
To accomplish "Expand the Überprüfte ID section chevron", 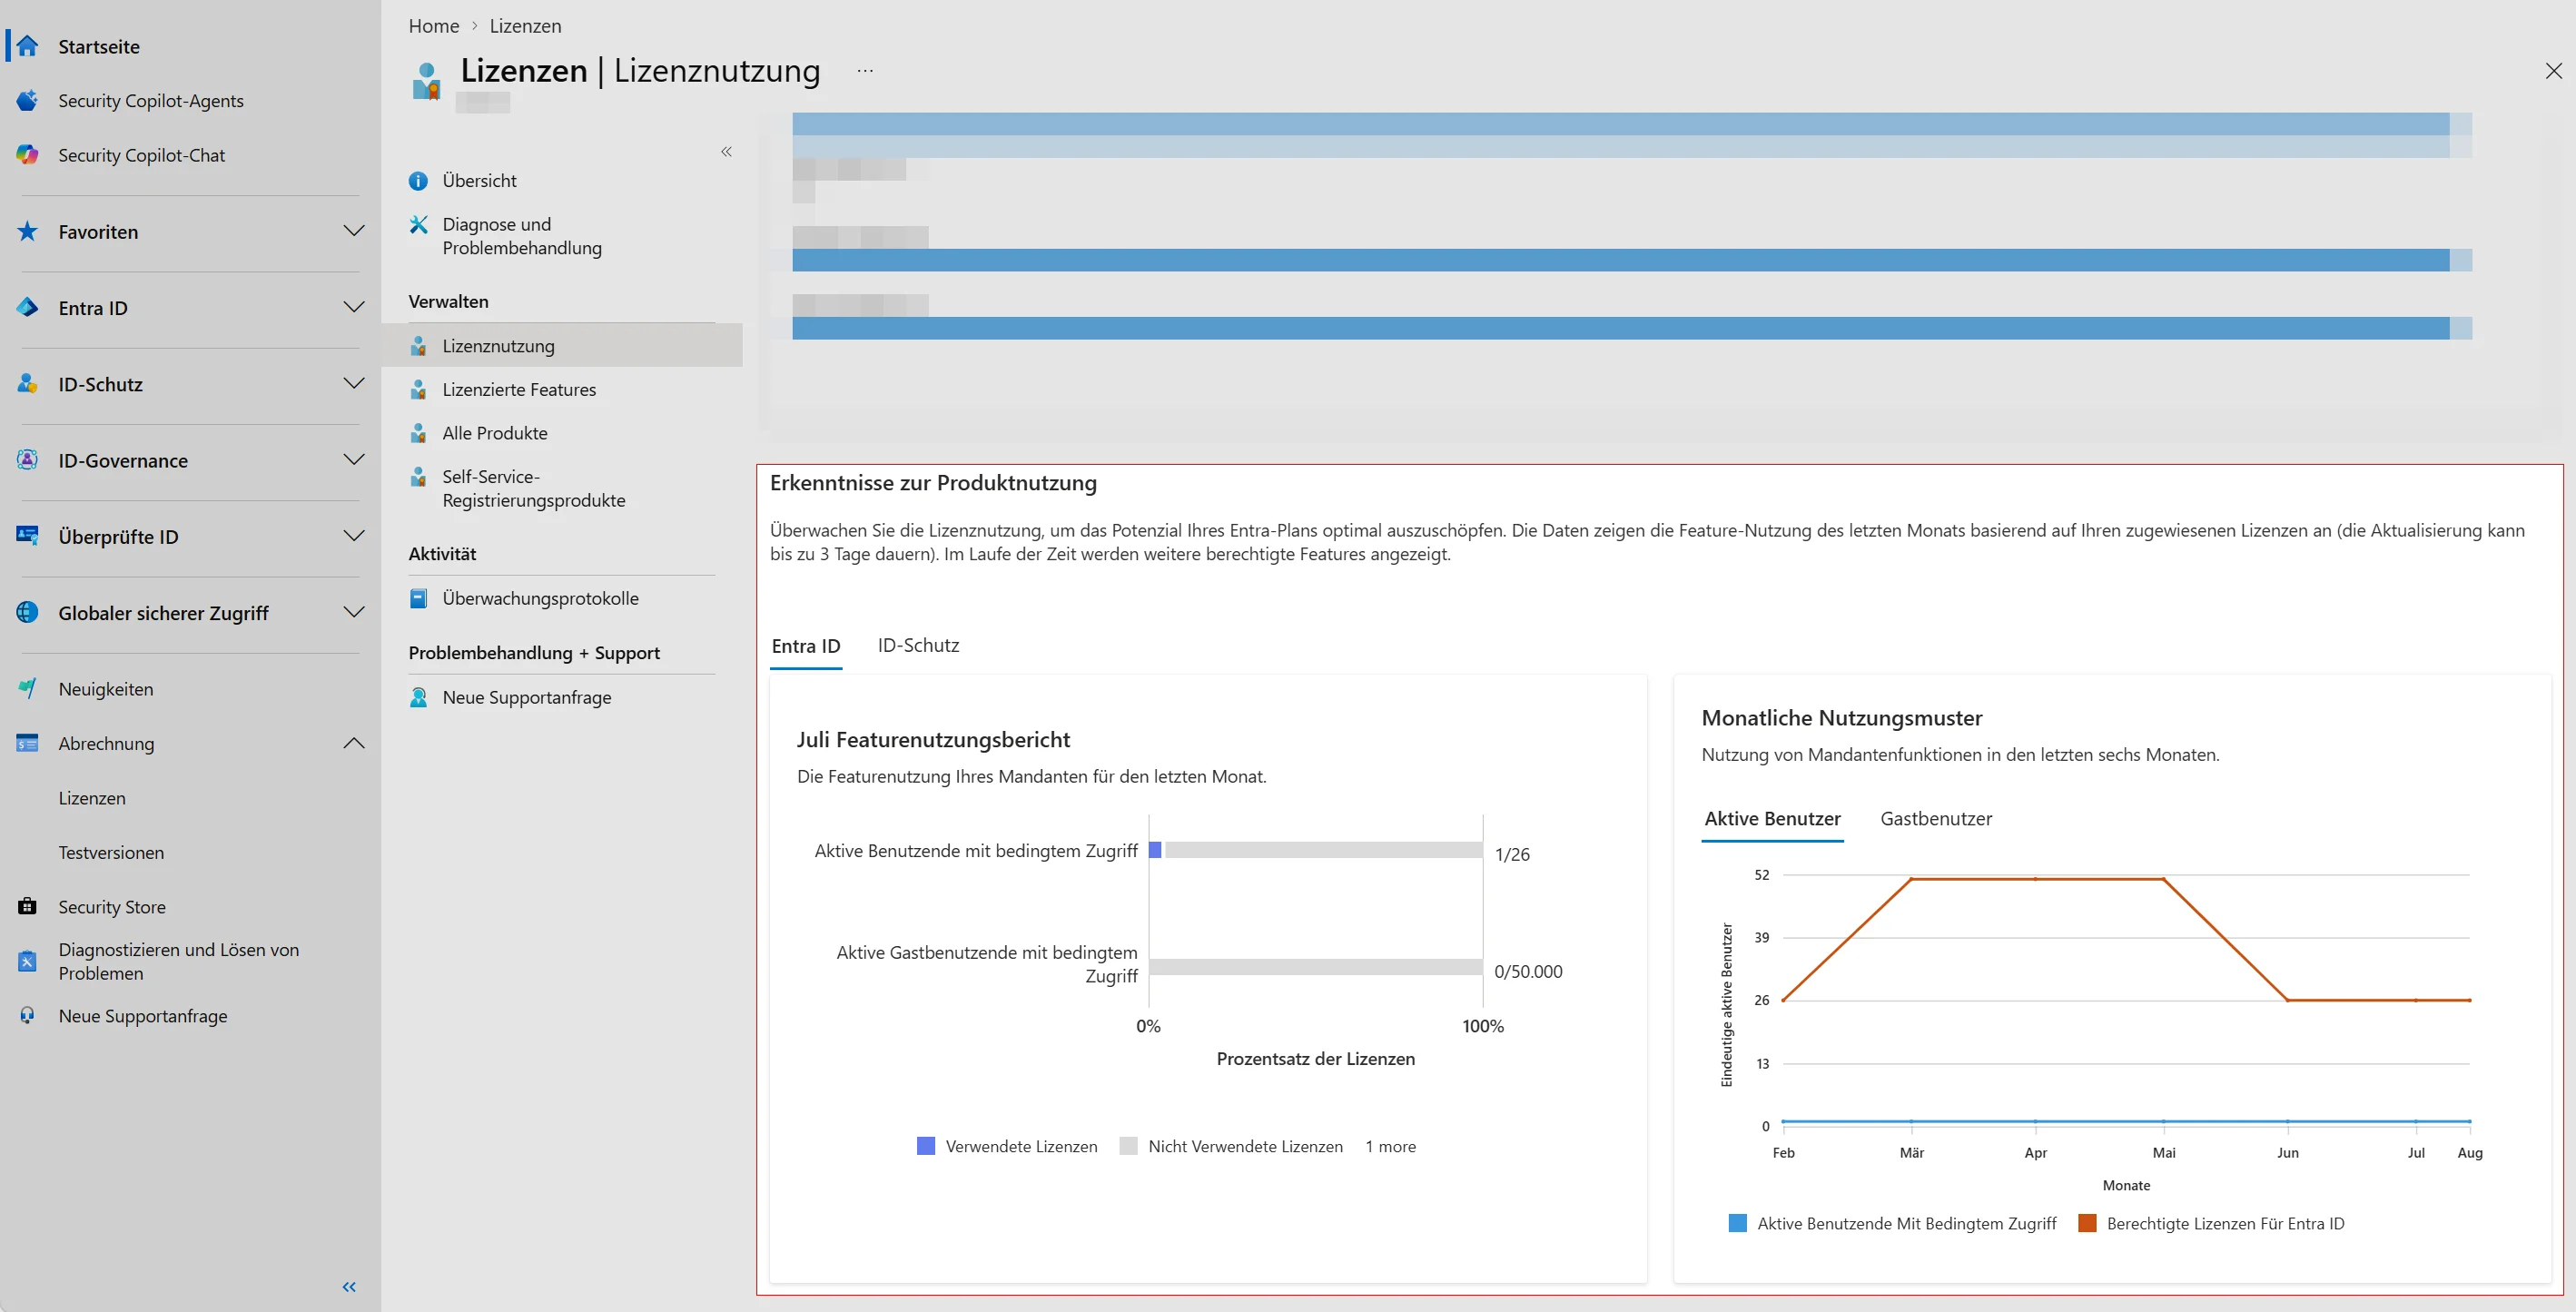I will click(353, 536).
